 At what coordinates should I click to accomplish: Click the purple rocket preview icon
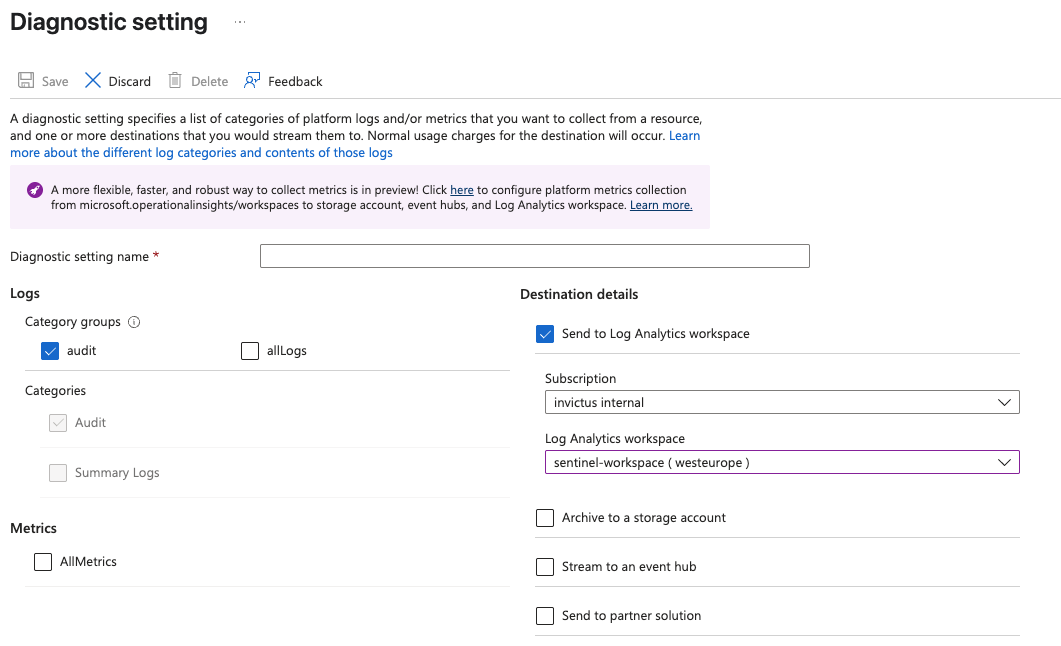click(35, 190)
